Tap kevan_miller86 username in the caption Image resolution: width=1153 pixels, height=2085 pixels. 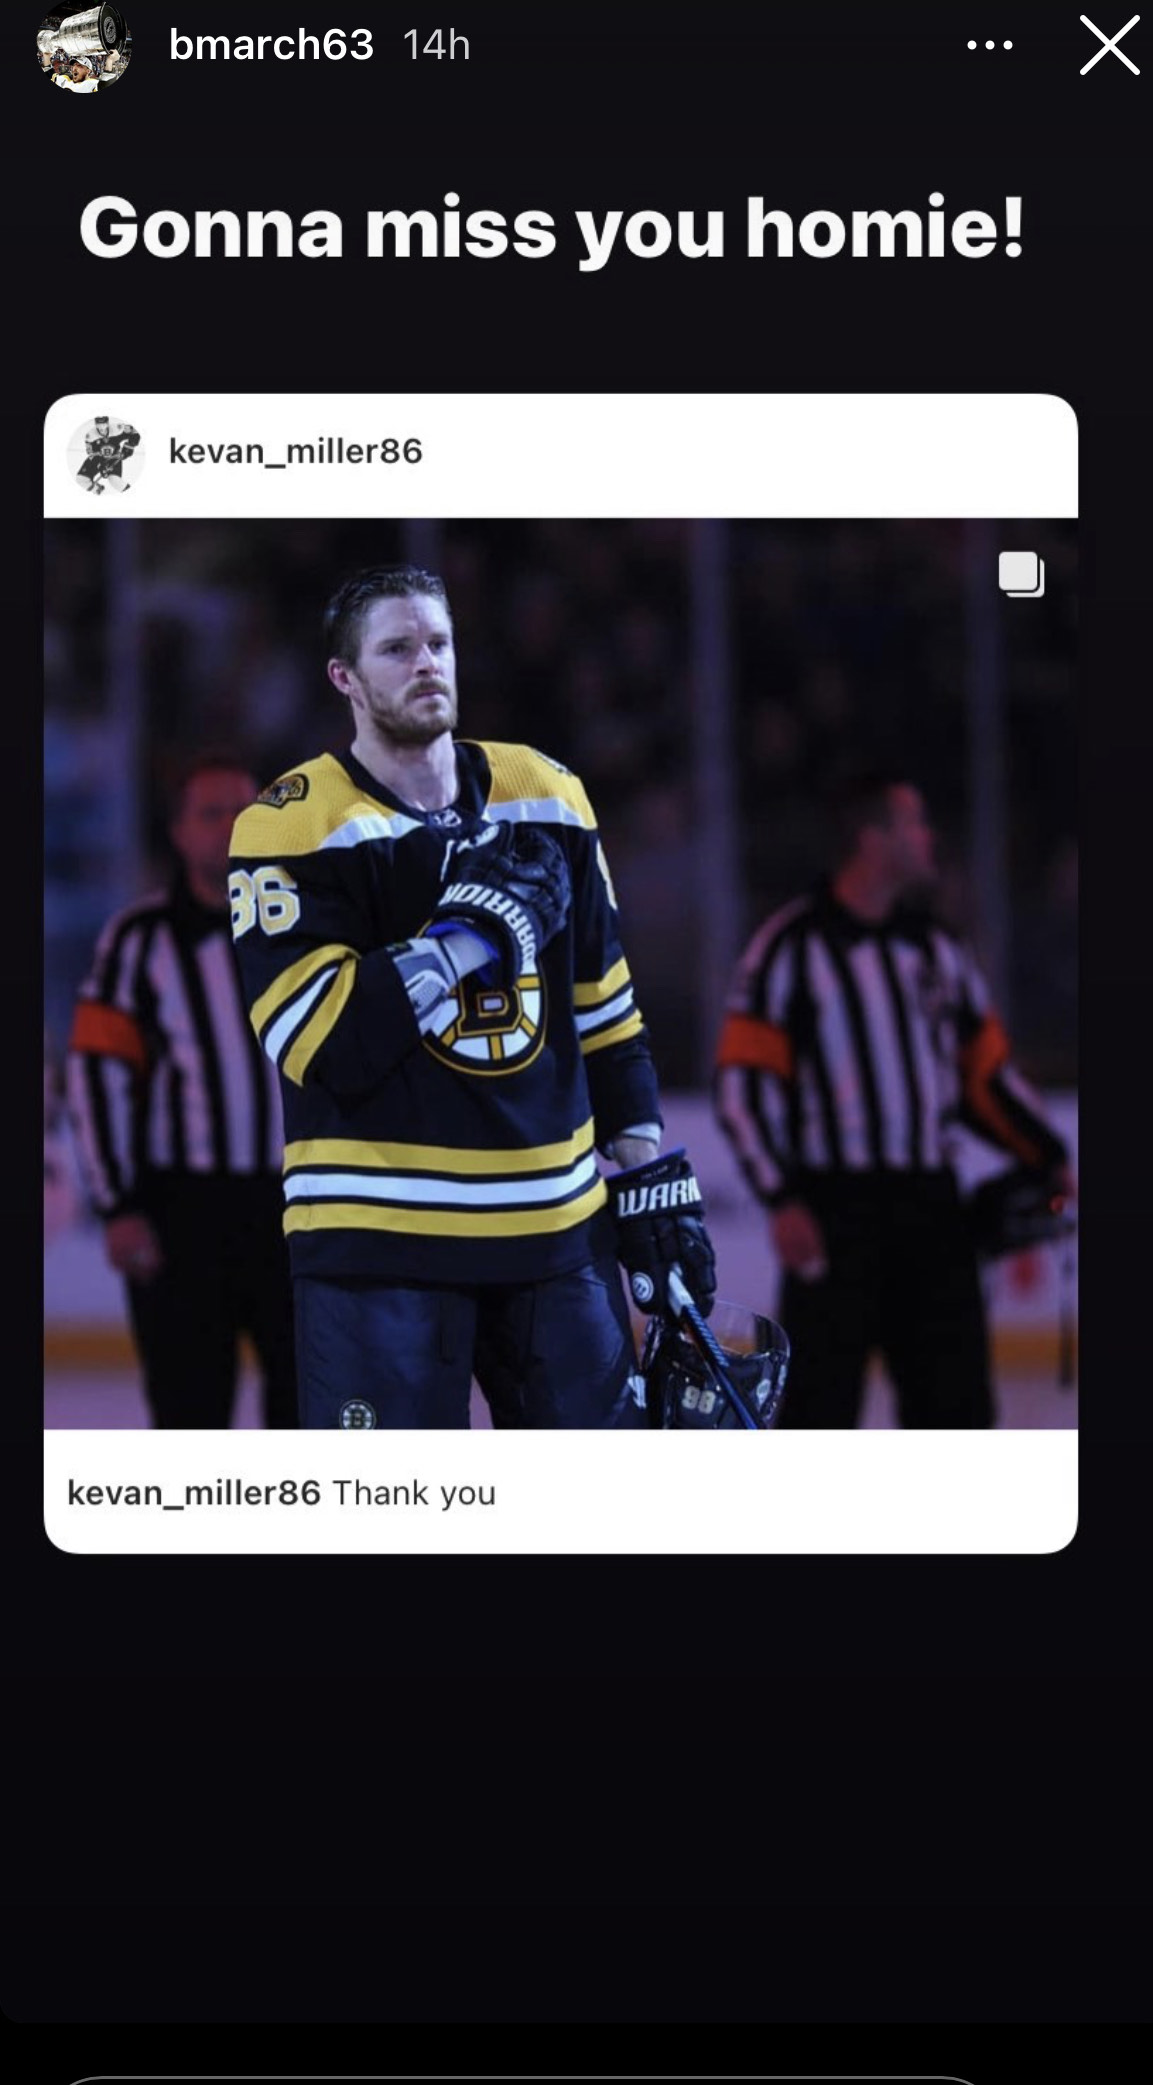point(194,1492)
